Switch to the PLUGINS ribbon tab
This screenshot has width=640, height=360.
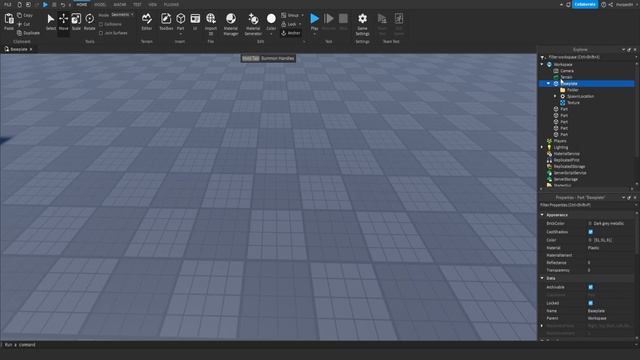pyautogui.click(x=171, y=4)
